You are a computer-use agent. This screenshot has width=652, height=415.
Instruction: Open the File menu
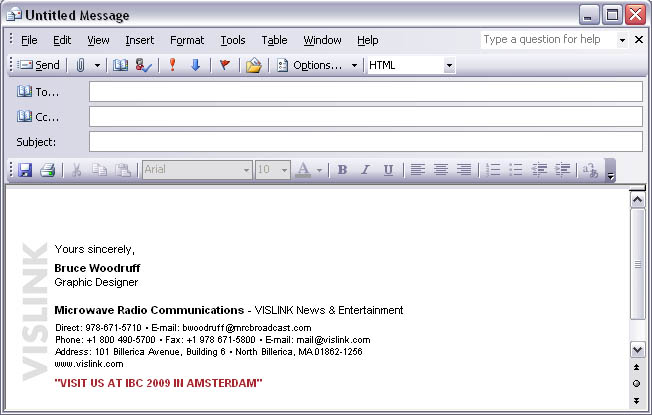pos(29,40)
